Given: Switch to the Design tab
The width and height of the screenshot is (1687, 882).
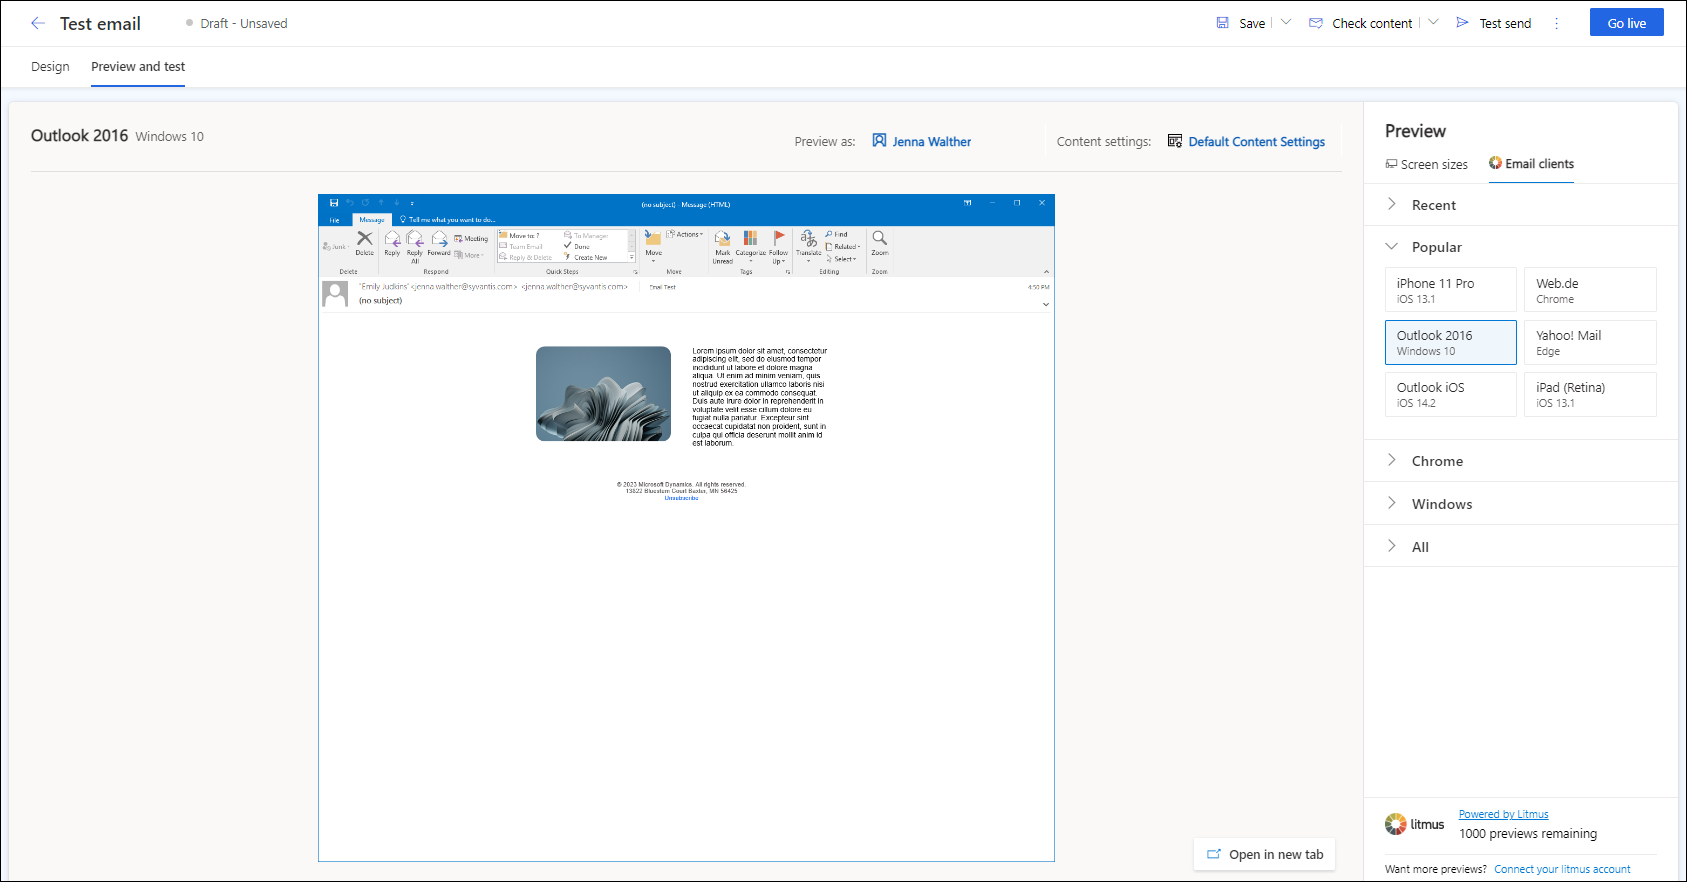Looking at the screenshot, I should click(x=50, y=67).
